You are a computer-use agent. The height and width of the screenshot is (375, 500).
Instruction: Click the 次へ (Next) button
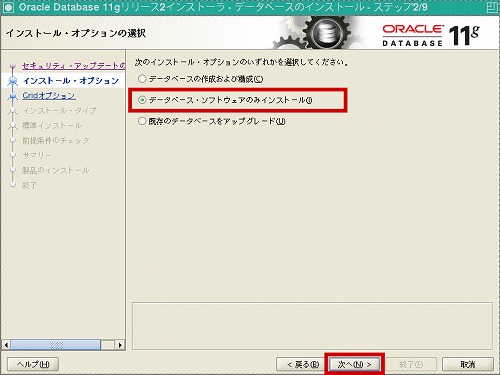tap(354, 364)
